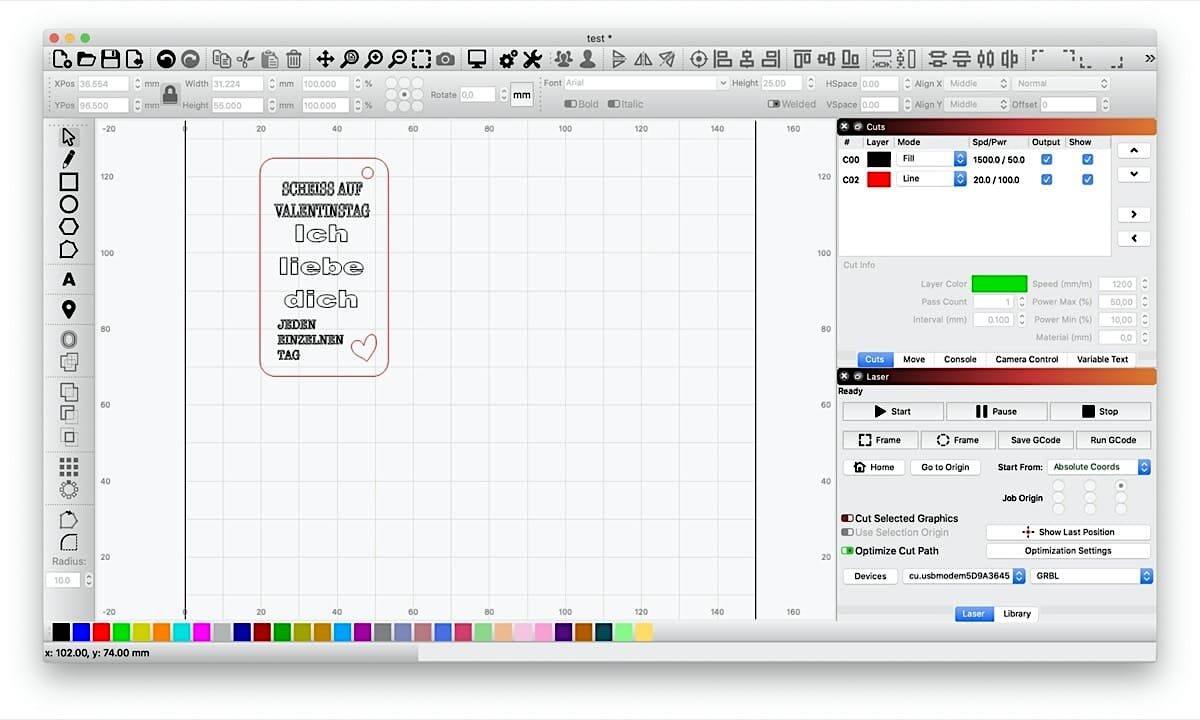Open the Mode dropdown for layer C00
This screenshot has width=1200, height=720.
point(931,159)
